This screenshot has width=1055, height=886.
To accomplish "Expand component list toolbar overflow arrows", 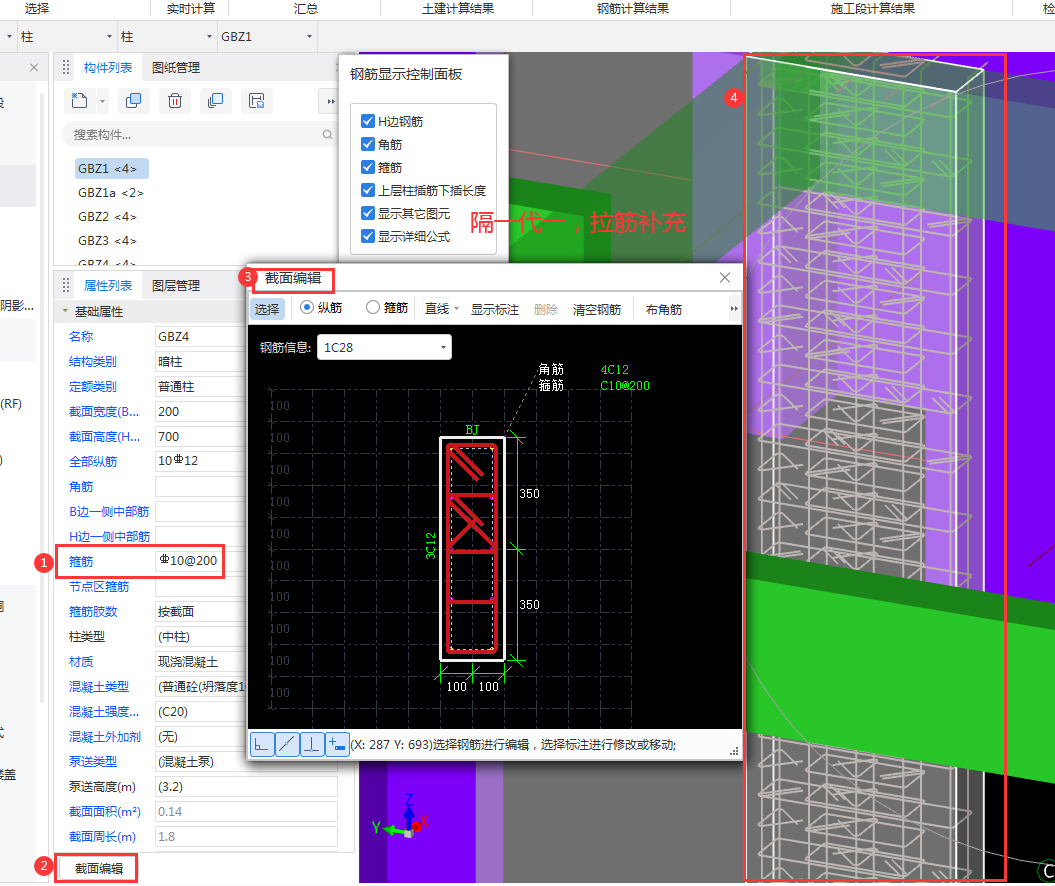I will 330,102.
